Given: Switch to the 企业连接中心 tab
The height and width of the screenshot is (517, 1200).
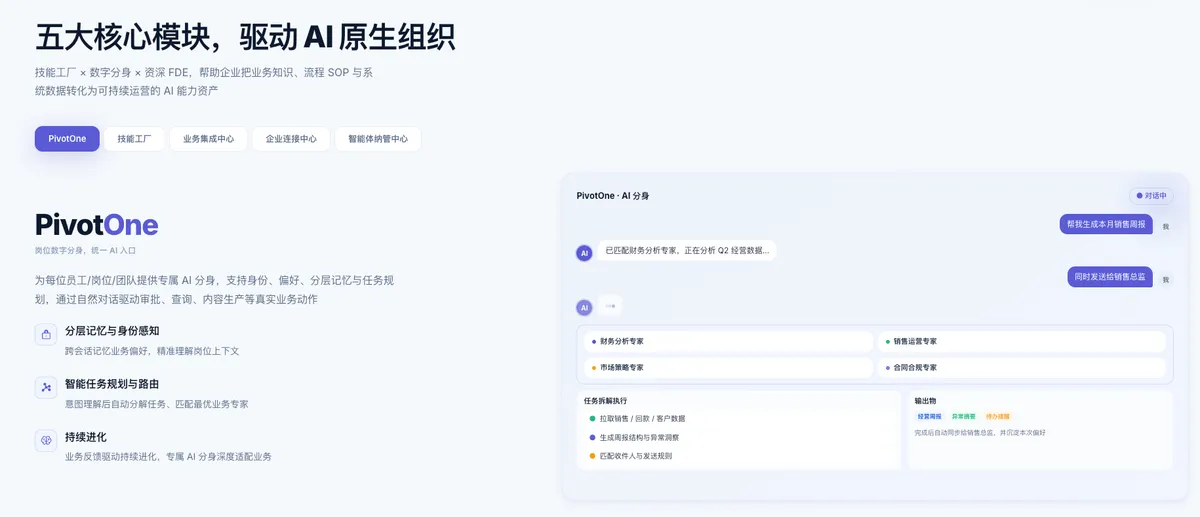Looking at the screenshot, I should [x=291, y=139].
